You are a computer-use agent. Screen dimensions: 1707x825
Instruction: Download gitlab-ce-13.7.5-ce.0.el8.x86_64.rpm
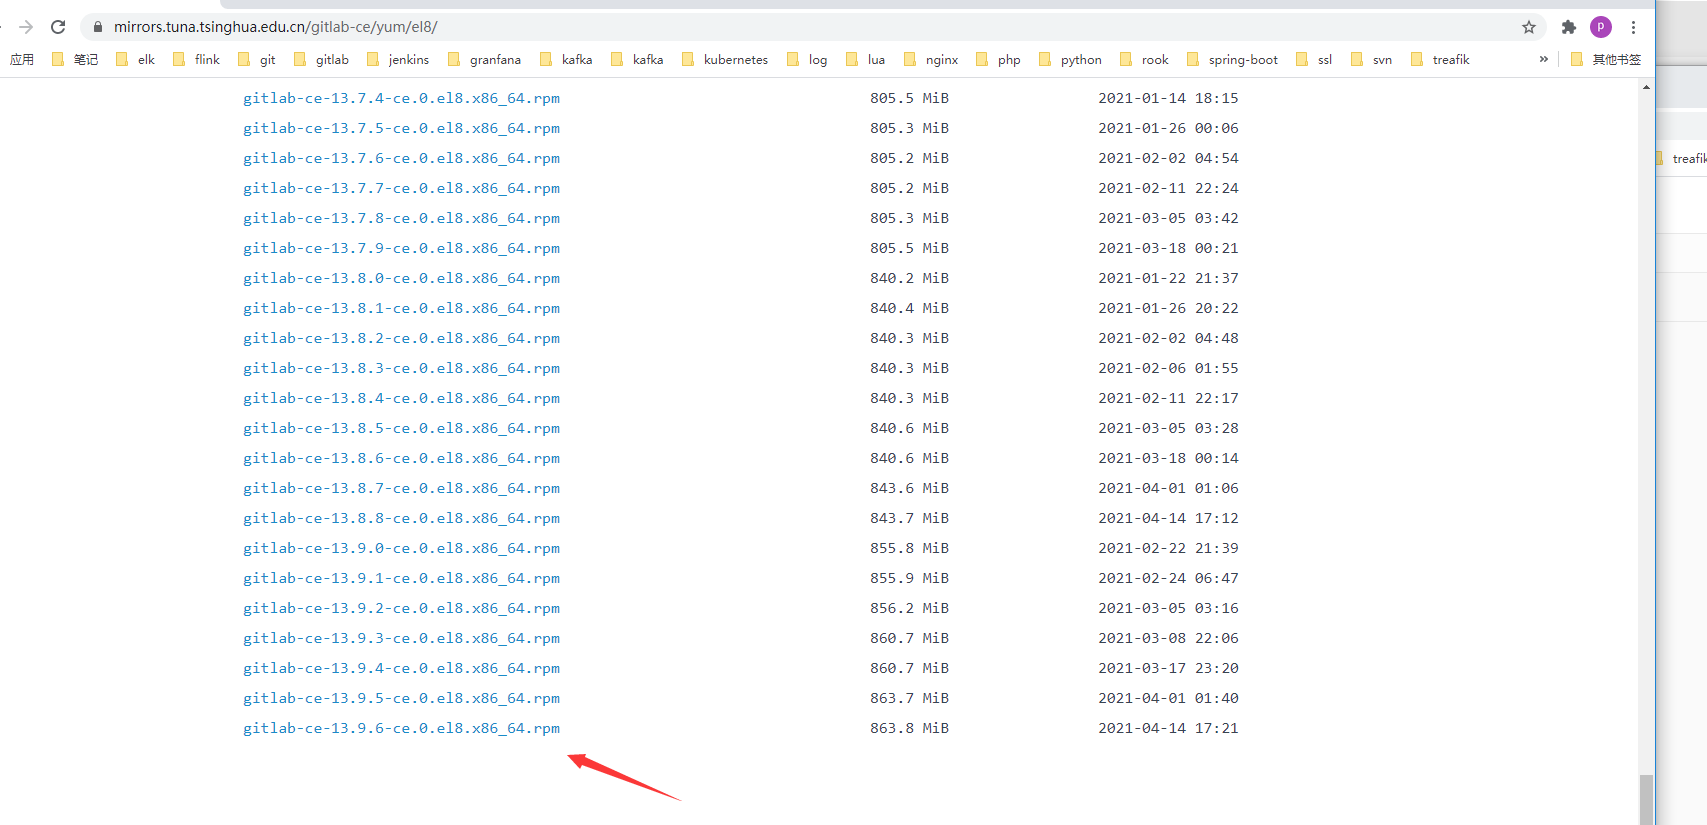point(401,128)
